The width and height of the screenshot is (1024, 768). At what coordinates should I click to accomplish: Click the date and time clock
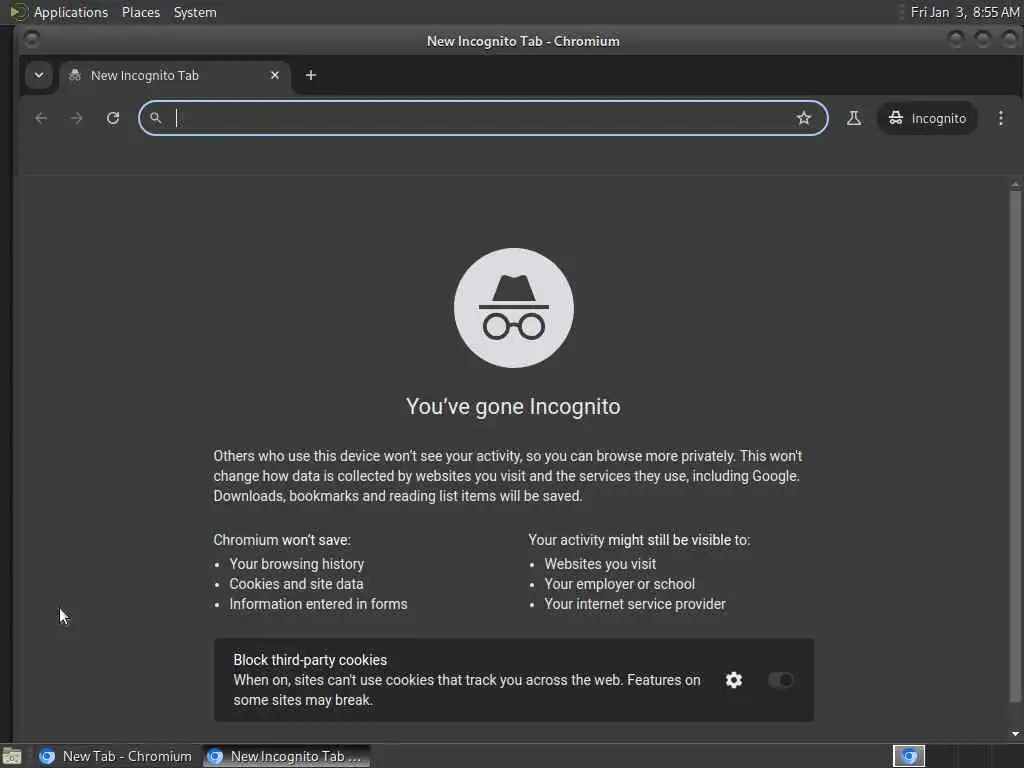click(965, 12)
